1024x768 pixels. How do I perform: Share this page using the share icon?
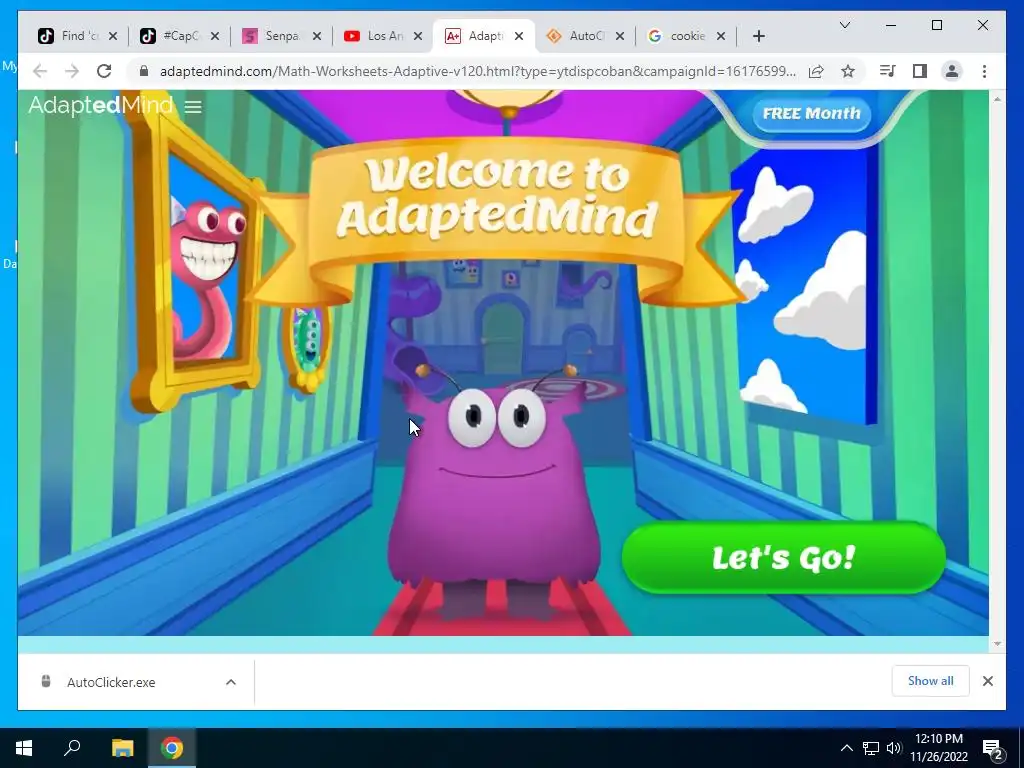tap(816, 71)
